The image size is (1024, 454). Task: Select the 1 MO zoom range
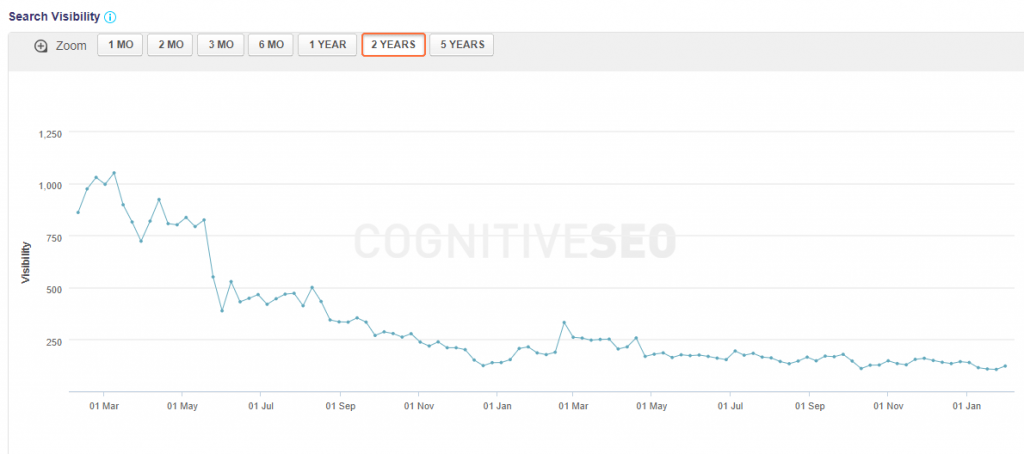[x=120, y=46]
